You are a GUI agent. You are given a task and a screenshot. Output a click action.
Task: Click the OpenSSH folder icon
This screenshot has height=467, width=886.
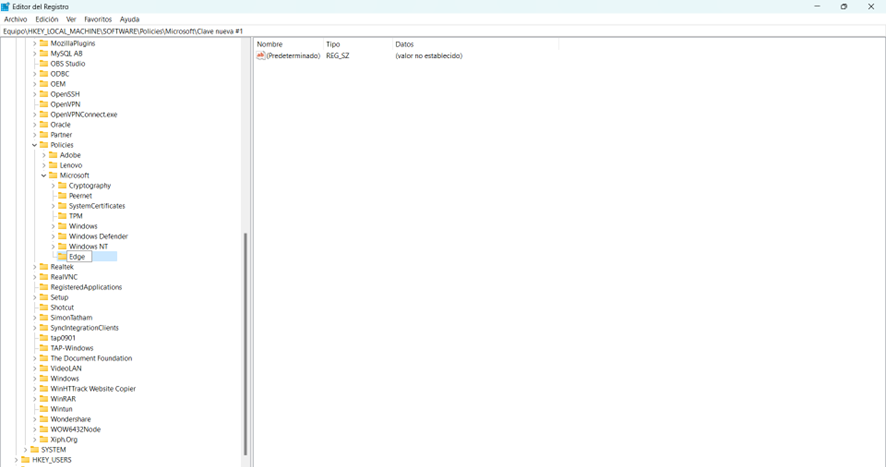(44, 94)
